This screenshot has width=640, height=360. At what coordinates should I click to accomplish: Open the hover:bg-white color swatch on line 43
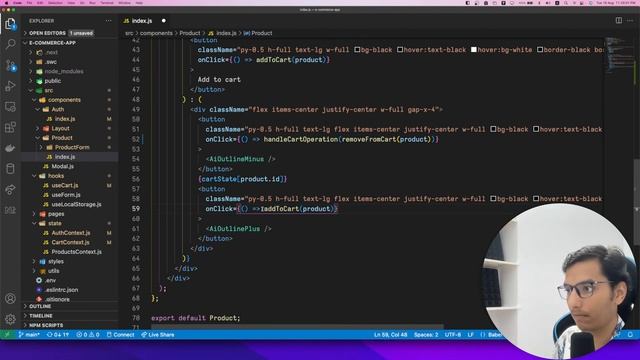point(473,50)
